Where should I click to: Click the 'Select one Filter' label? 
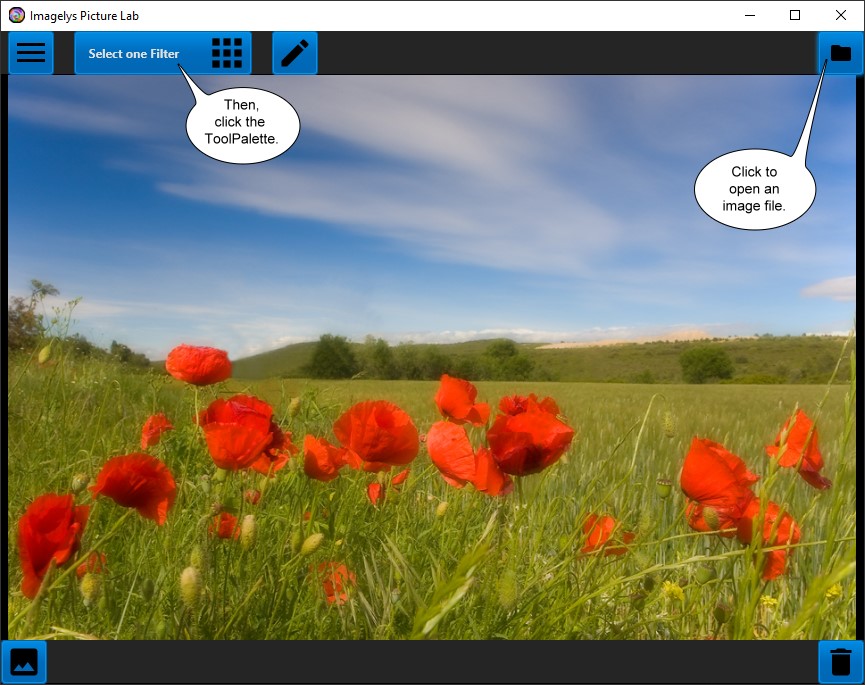pos(134,54)
